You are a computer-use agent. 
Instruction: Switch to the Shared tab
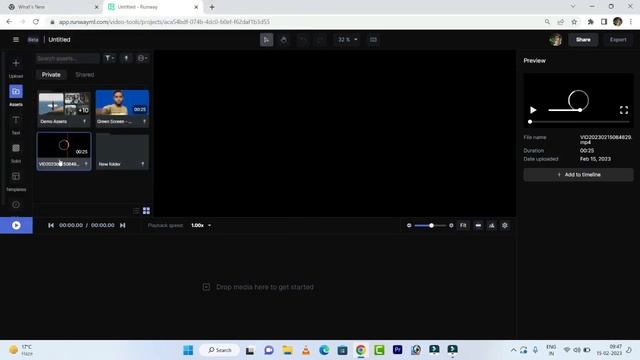85,75
